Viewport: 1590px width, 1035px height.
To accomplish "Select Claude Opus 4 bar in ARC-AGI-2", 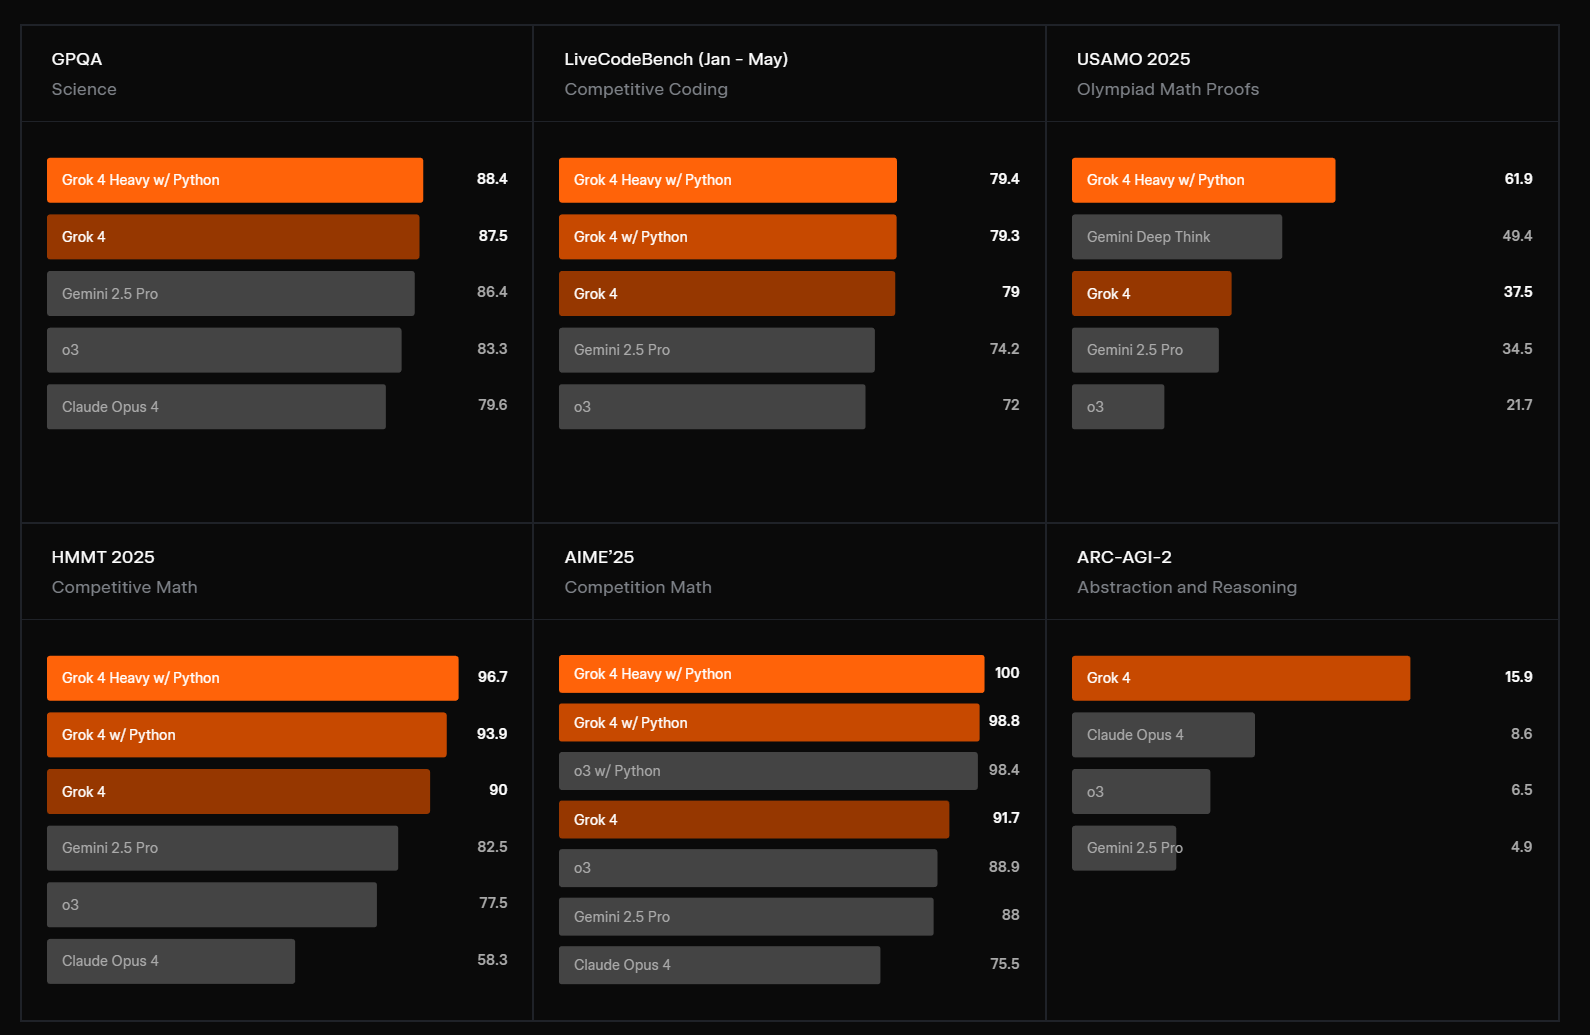I will (x=1163, y=735).
